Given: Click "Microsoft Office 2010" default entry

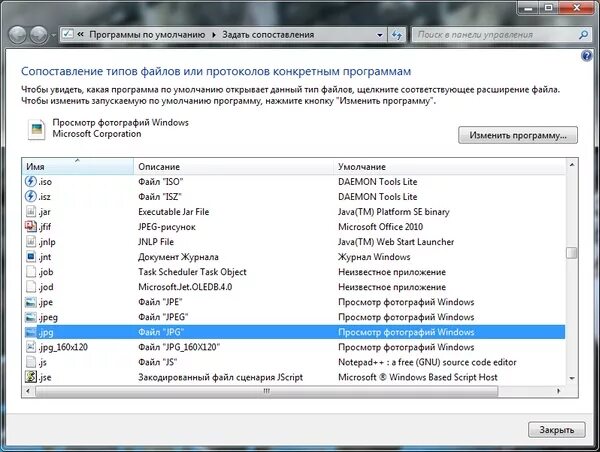Looking at the screenshot, I should click(x=380, y=227).
